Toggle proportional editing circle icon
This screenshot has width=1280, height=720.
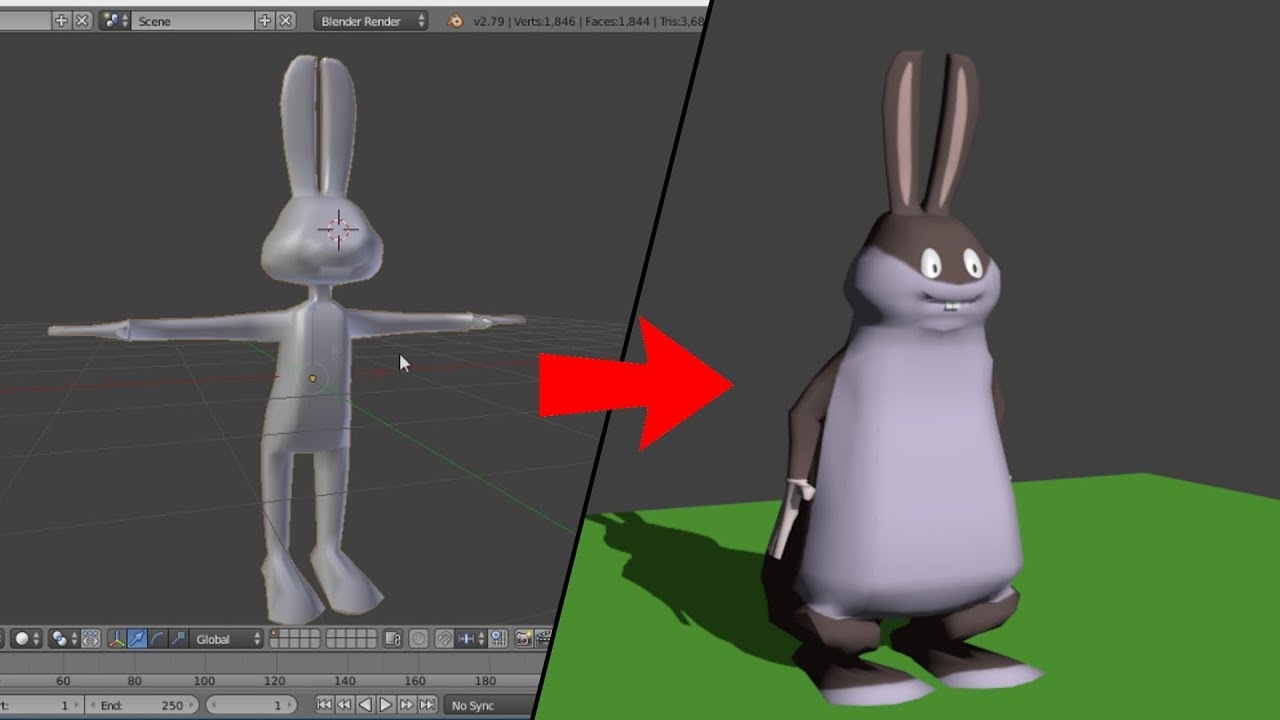coord(419,638)
